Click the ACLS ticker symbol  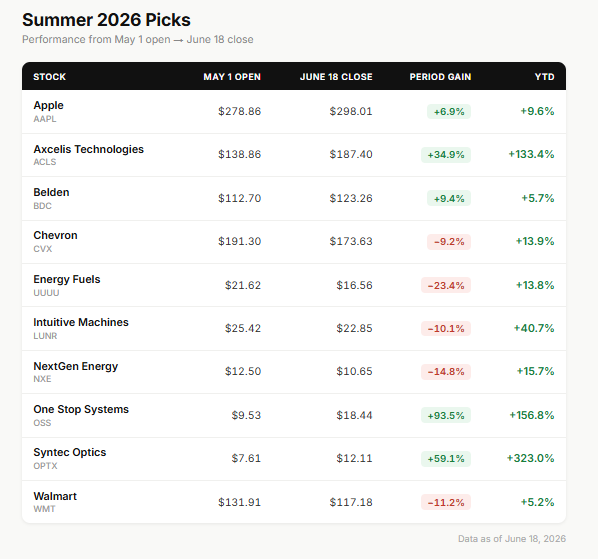coord(45,162)
